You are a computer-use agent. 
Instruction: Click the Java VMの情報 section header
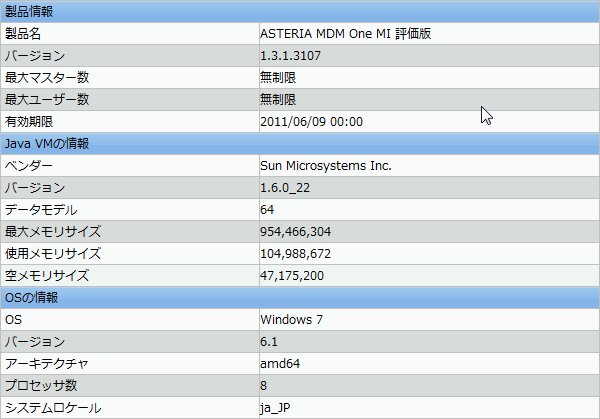300,144
